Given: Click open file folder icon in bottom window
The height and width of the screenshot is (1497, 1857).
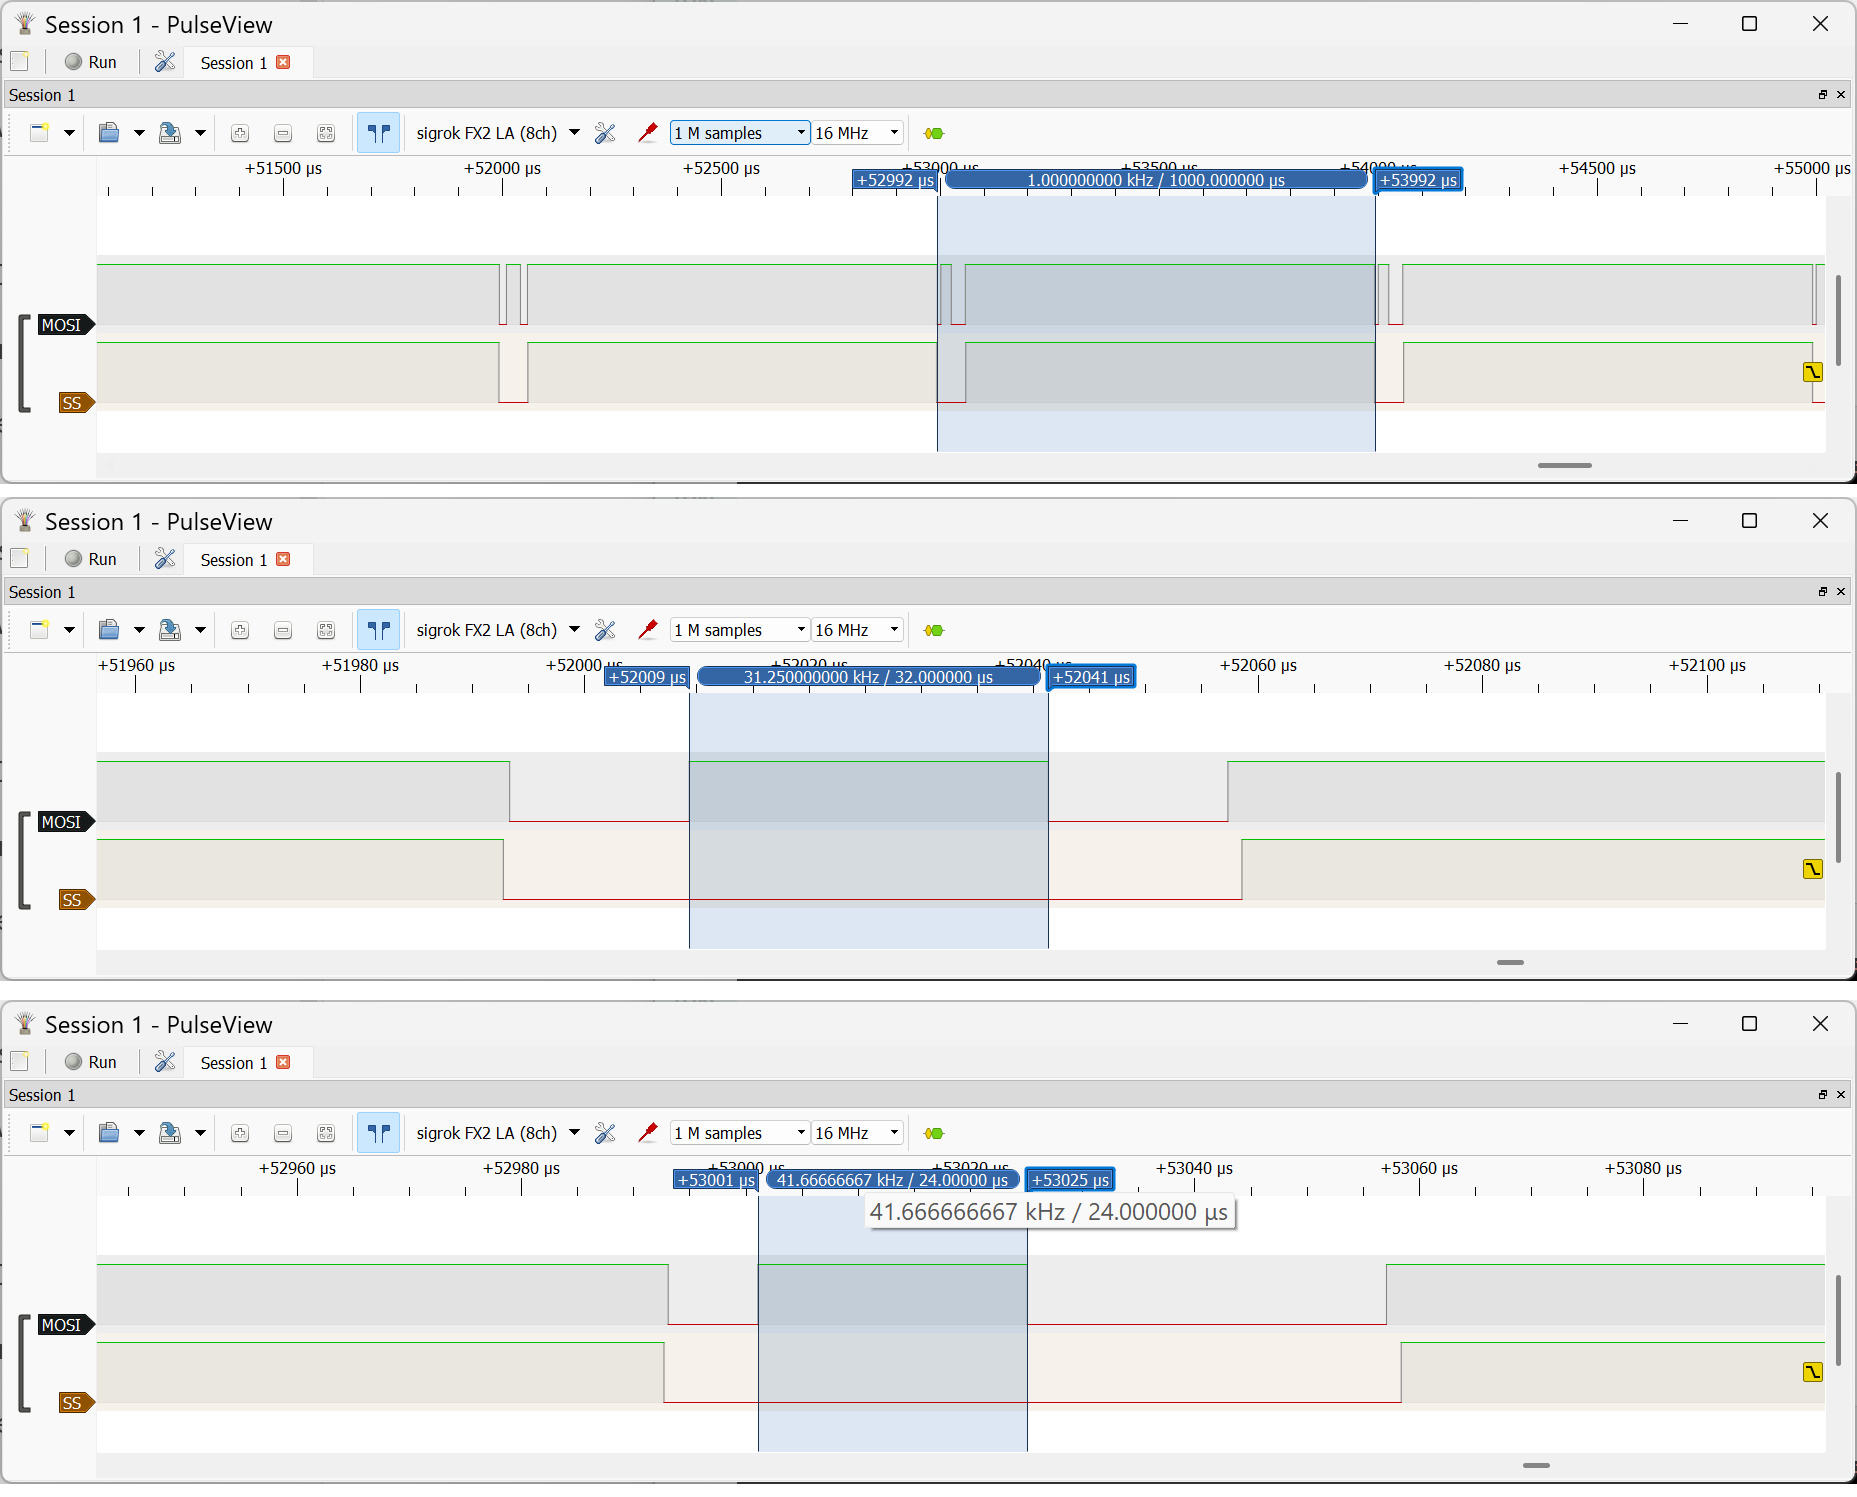Looking at the screenshot, I should click(109, 1133).
